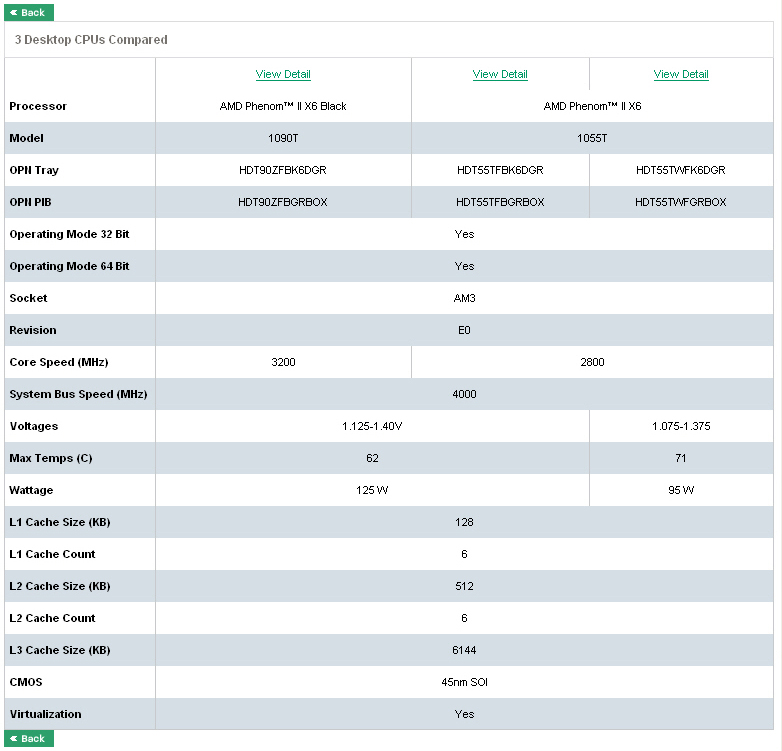Click the max temp value 62
Viewport: 782px width, 751px height.
[372, 458]
